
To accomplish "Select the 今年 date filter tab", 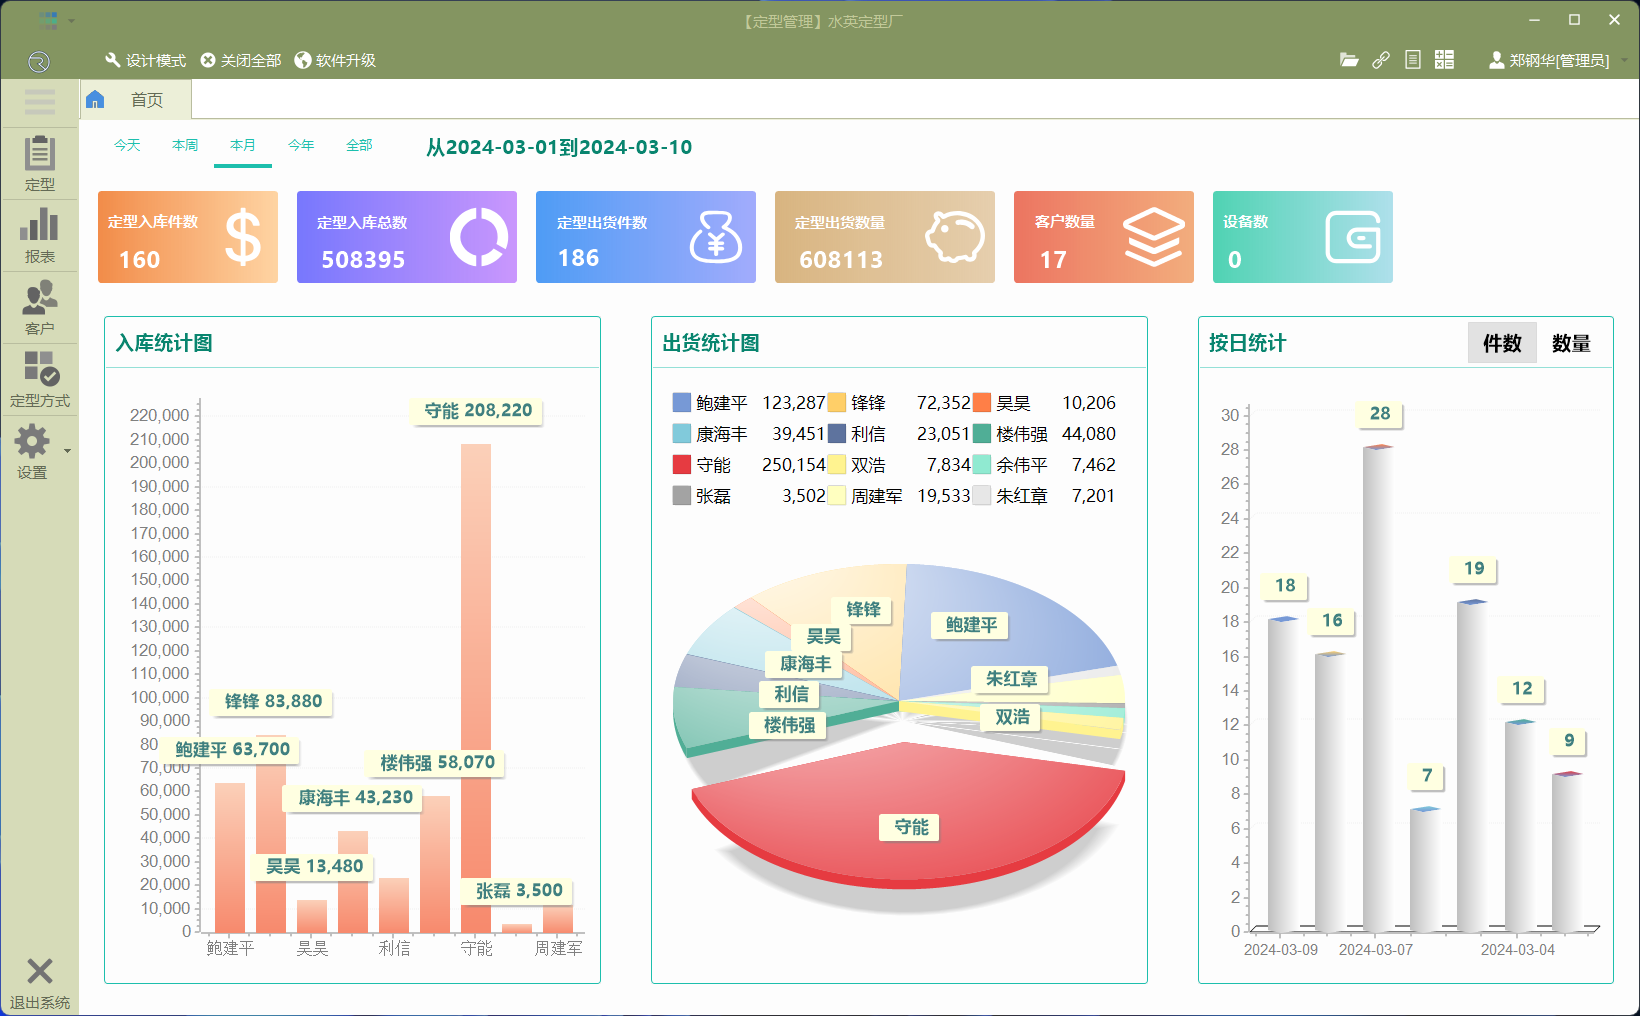I will [301, 145].
